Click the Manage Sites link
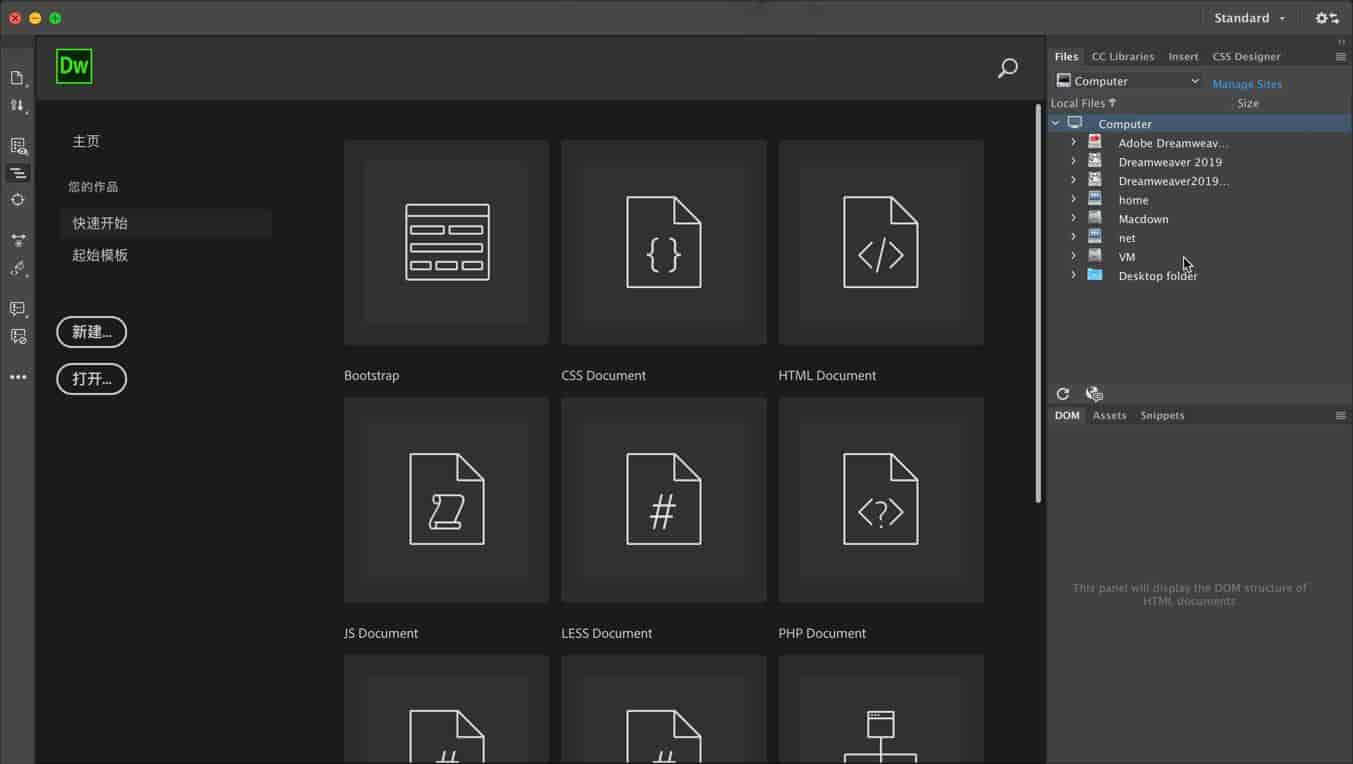 [1246, 84]
